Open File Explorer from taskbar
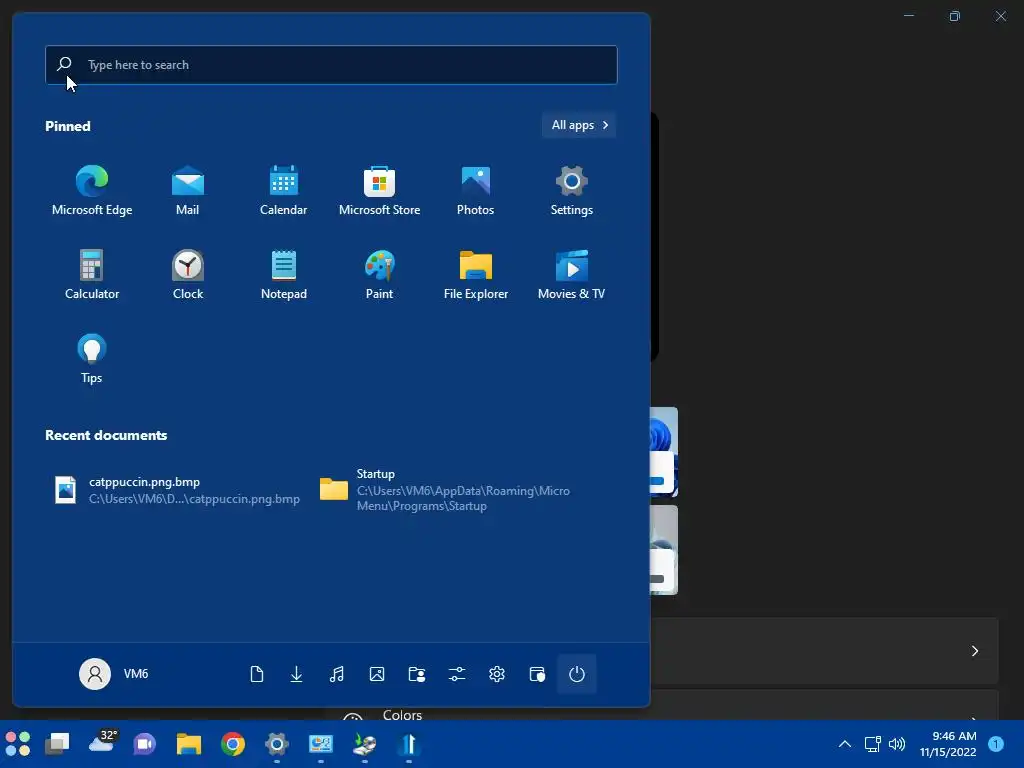The image size is (1024, 768). click(x=189, y=744)
